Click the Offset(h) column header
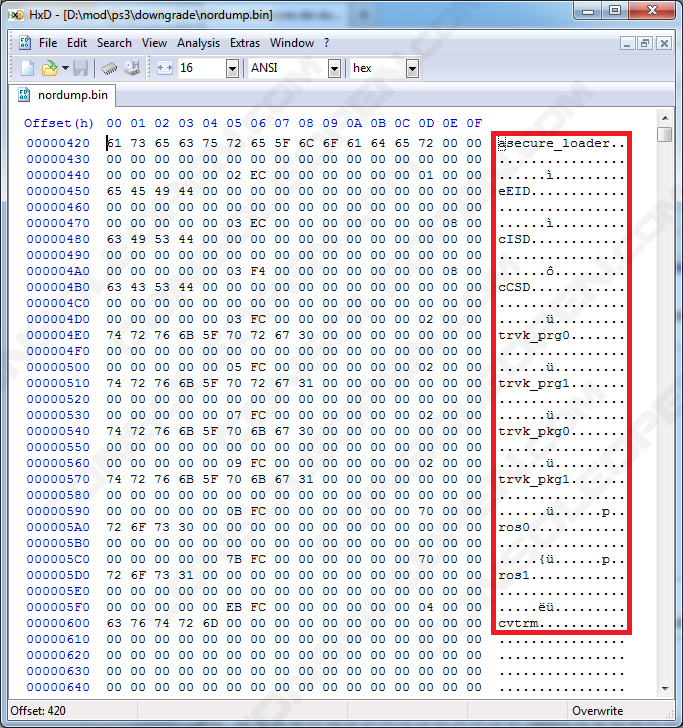 pyautogui.click(x=59, y=123)
